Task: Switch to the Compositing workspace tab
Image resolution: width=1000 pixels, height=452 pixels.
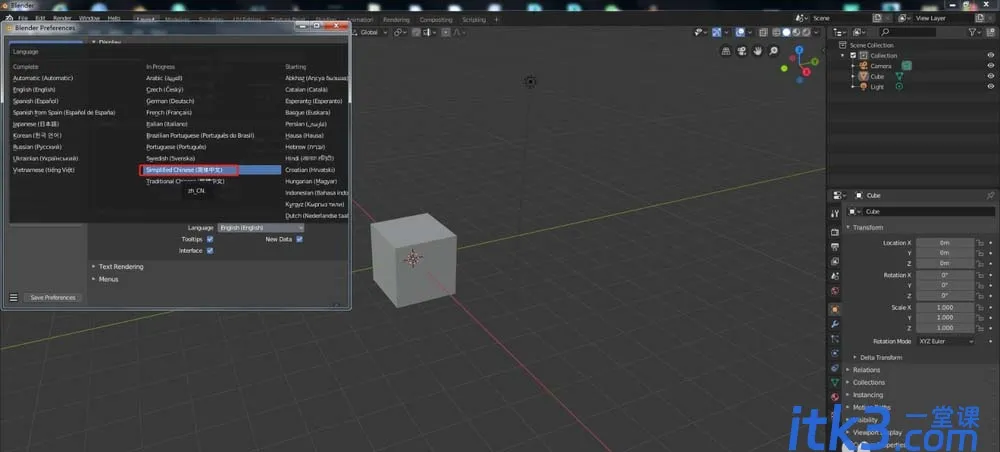Action: 436,20
